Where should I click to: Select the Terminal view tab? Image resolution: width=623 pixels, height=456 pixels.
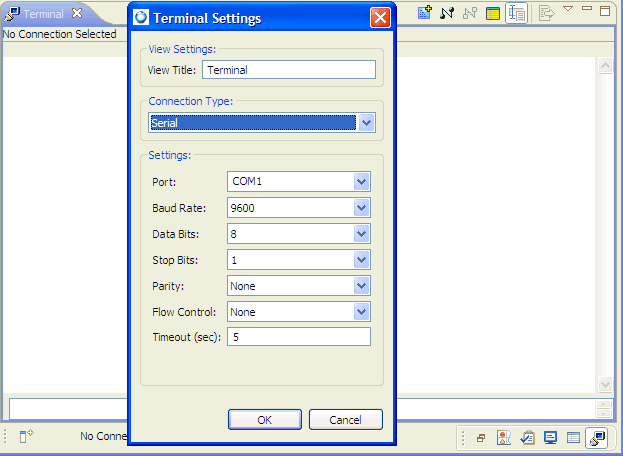pyautogui.click(x=43, y=14)
